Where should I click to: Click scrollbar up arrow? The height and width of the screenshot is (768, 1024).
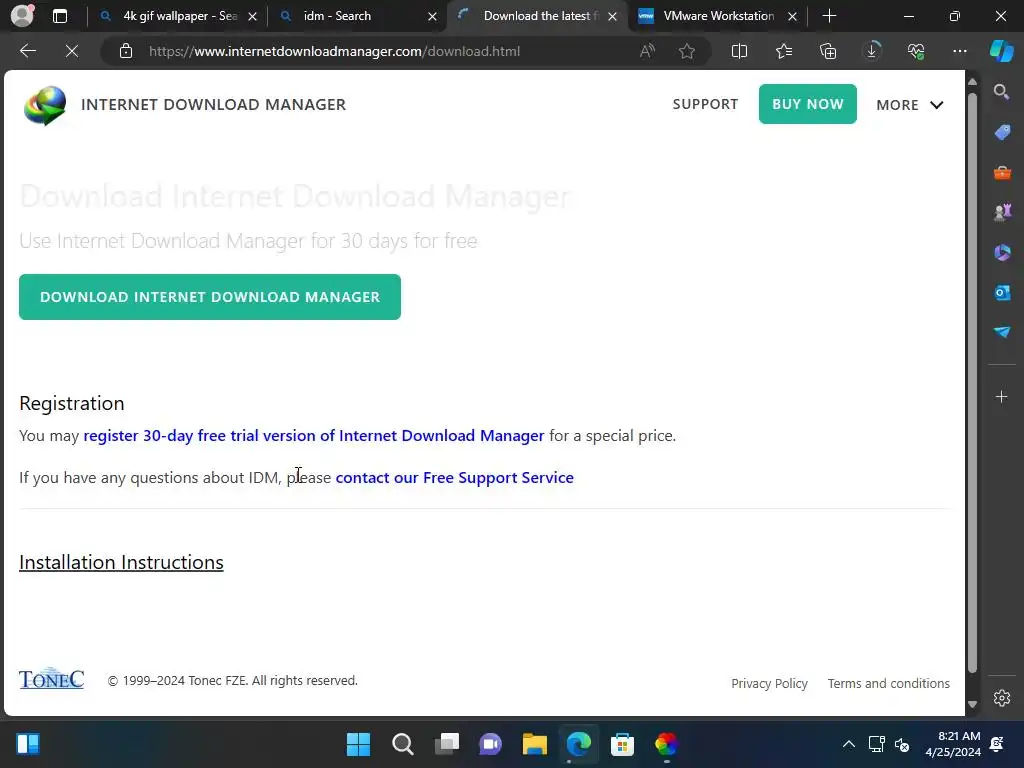[972, 82]
